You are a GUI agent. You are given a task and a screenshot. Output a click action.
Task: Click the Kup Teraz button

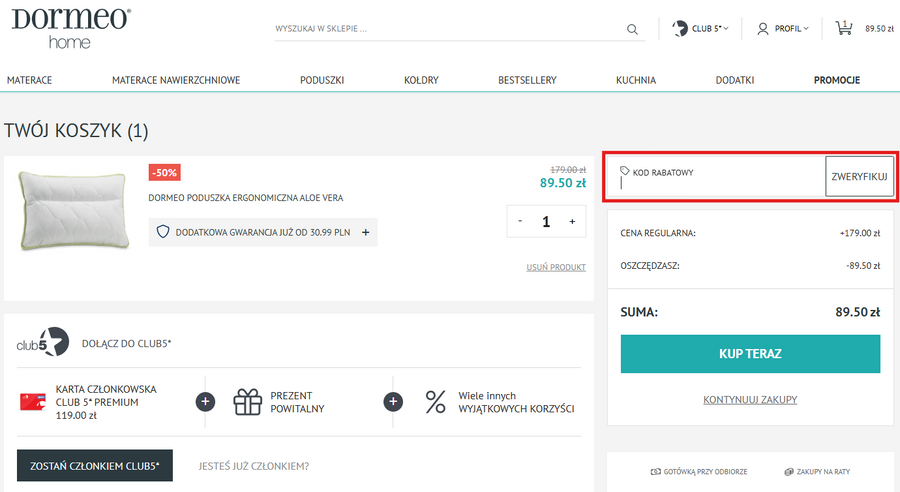pos(750,354)
